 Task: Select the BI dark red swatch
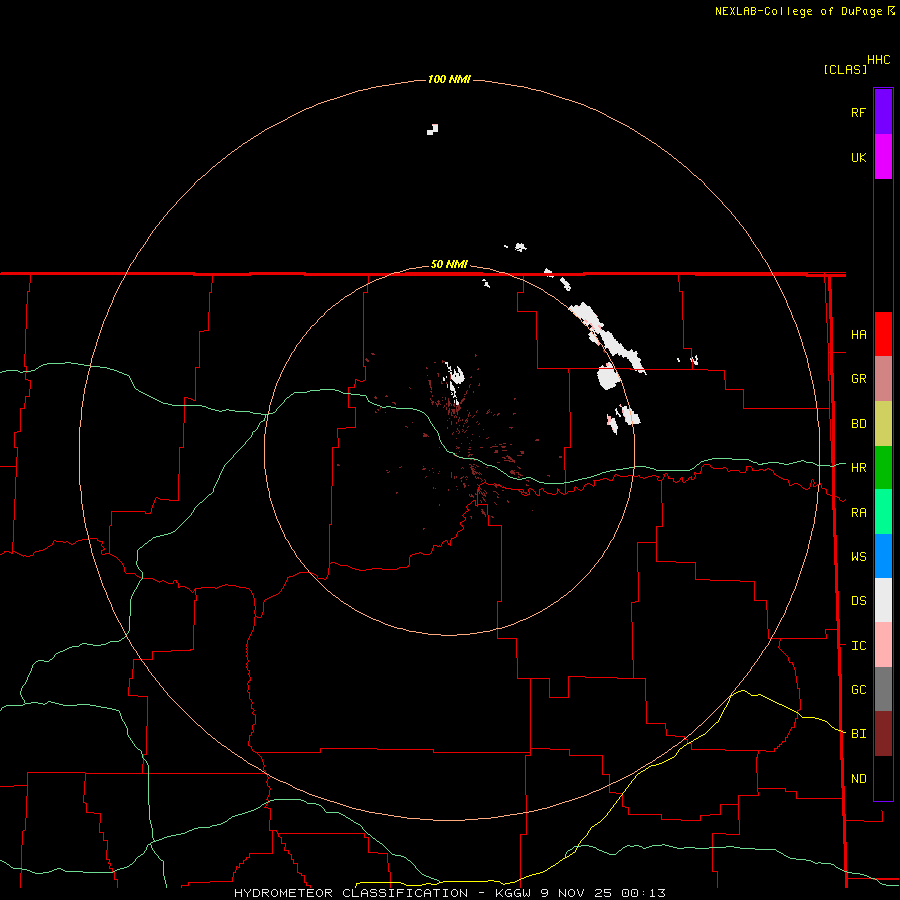click(883, 734)
